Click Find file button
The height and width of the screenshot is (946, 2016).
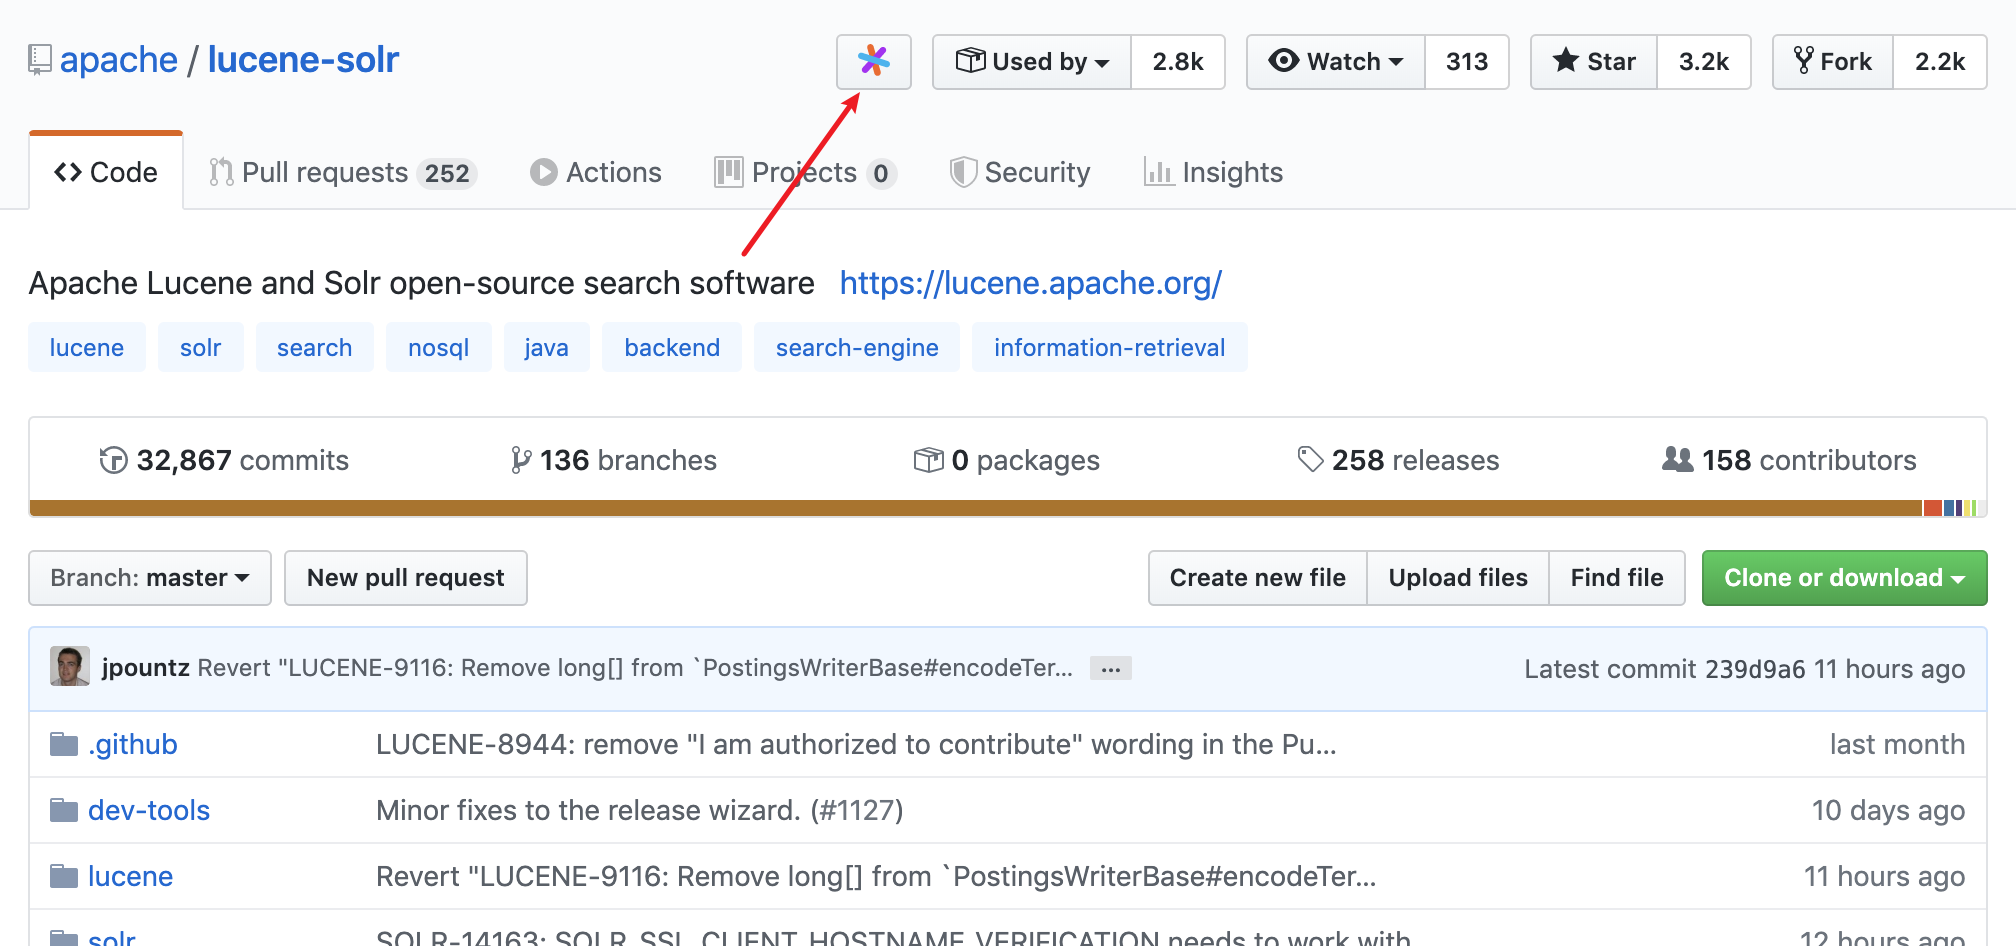1617,578
